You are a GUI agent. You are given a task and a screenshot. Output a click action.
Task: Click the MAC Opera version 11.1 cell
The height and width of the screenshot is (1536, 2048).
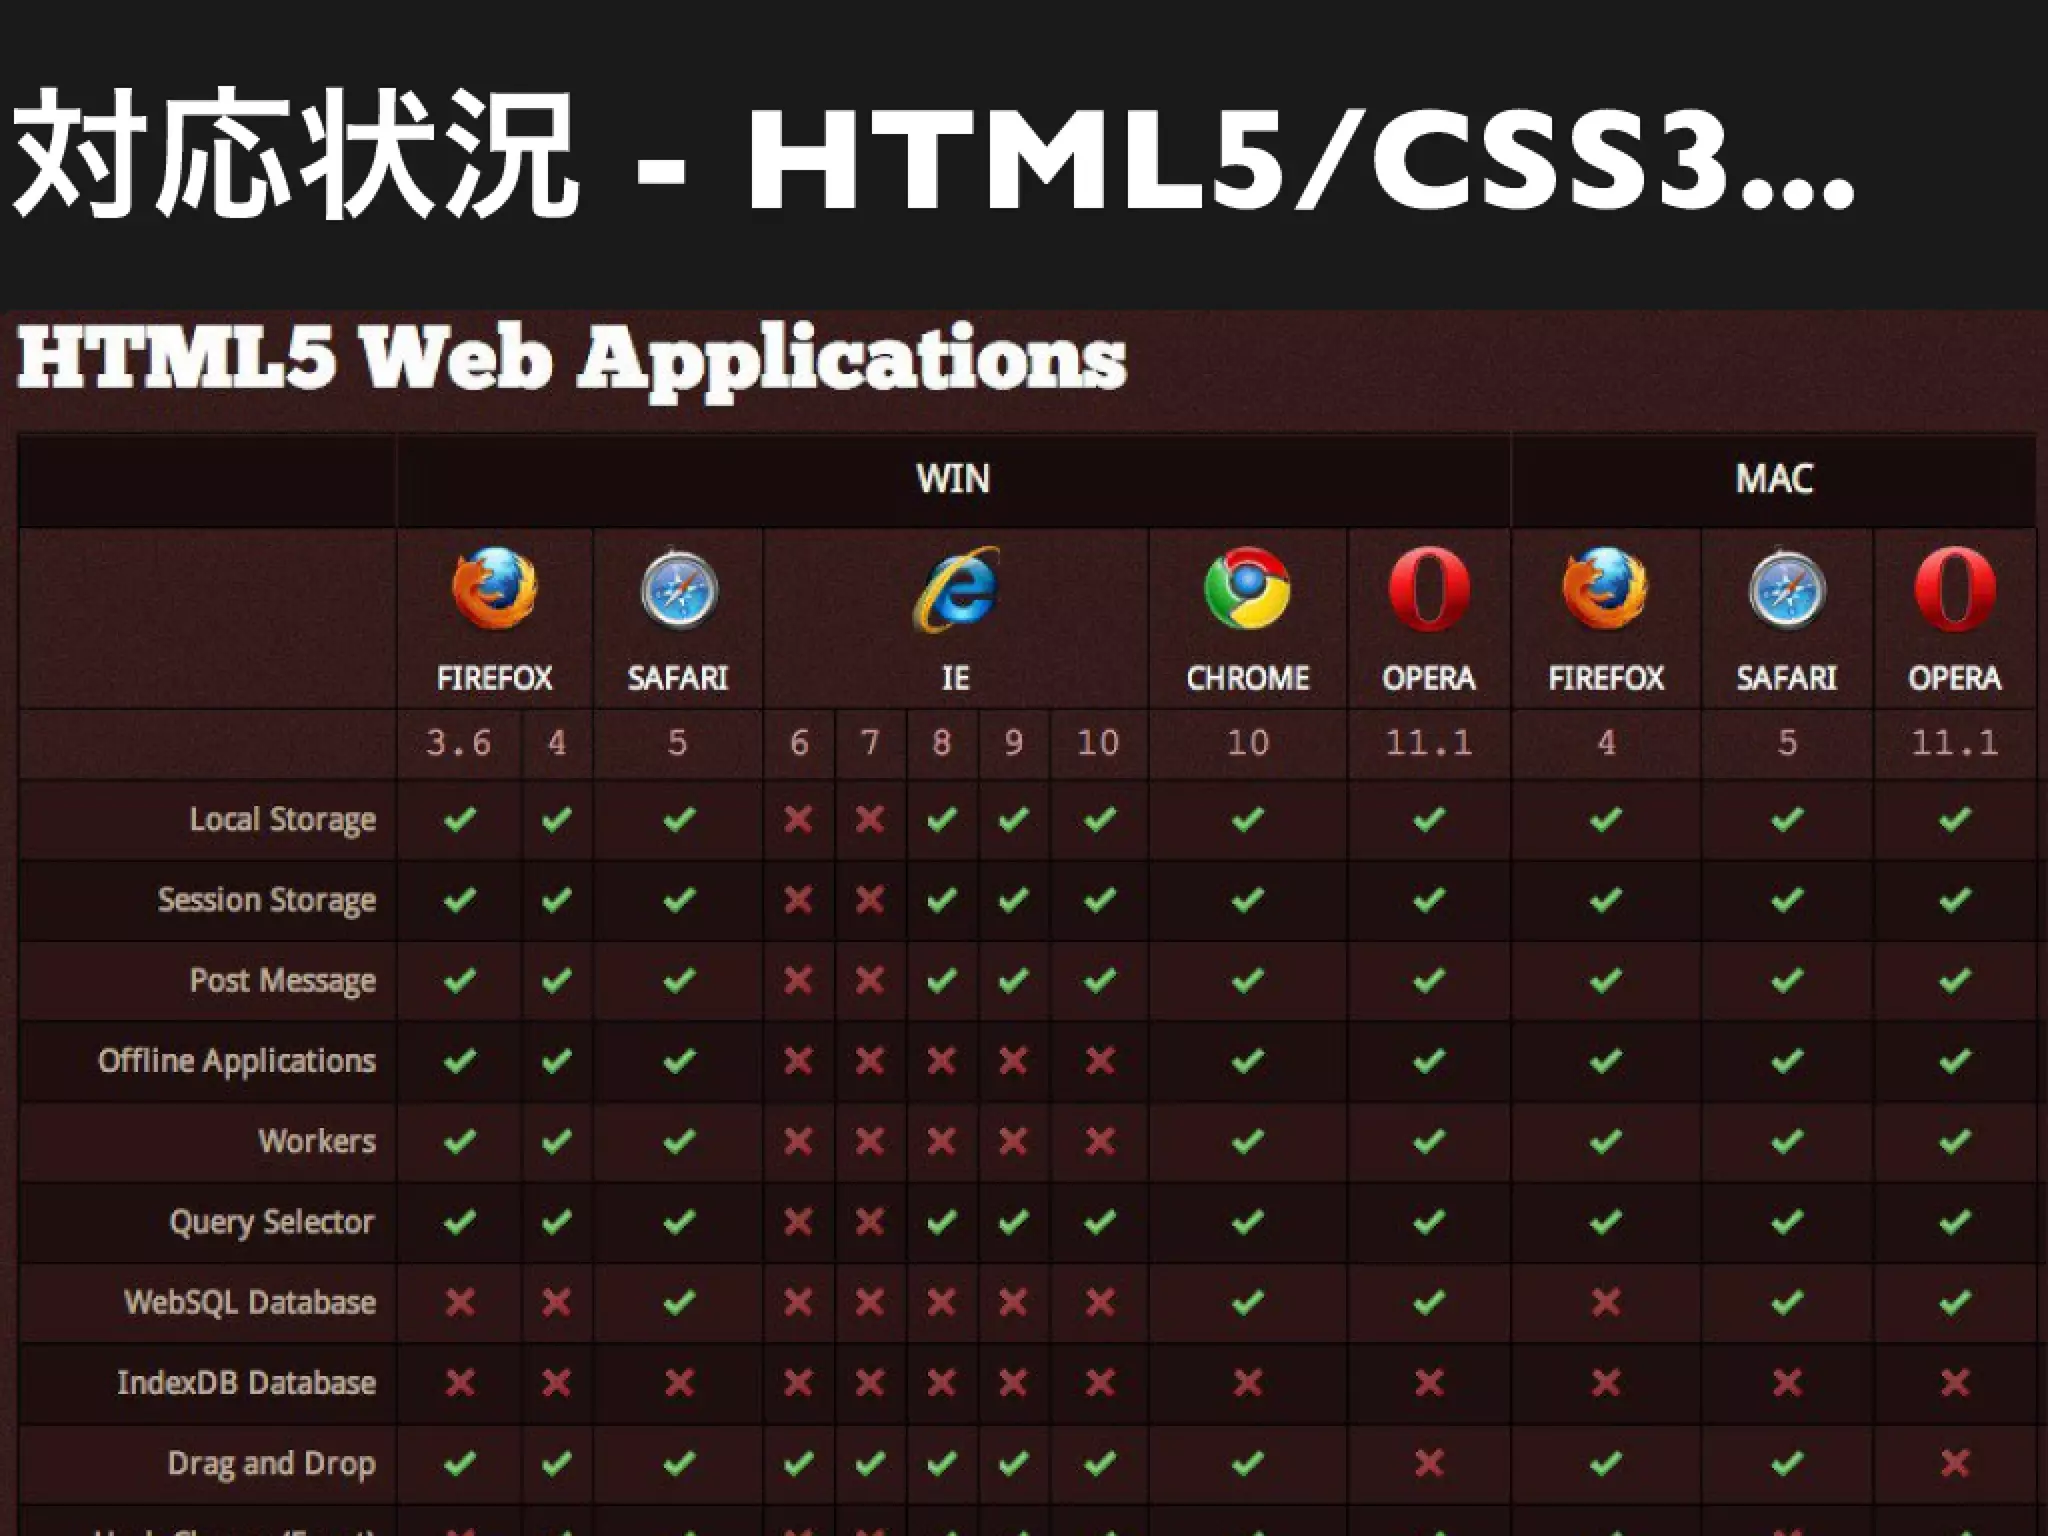pos(1955,743)
